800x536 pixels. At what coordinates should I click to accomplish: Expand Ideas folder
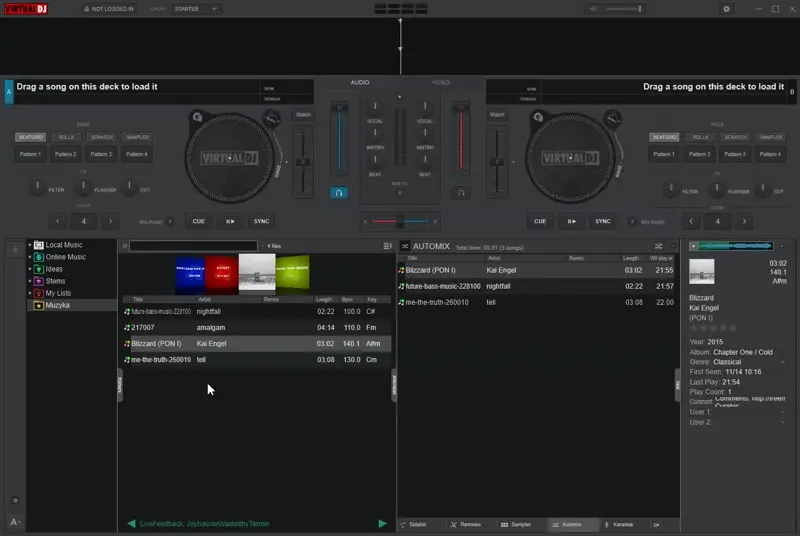[x=30, y=269]
